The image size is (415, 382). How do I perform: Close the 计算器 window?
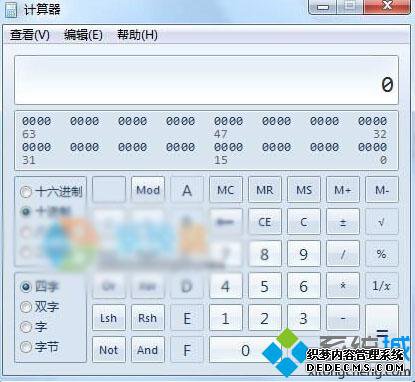387,7
